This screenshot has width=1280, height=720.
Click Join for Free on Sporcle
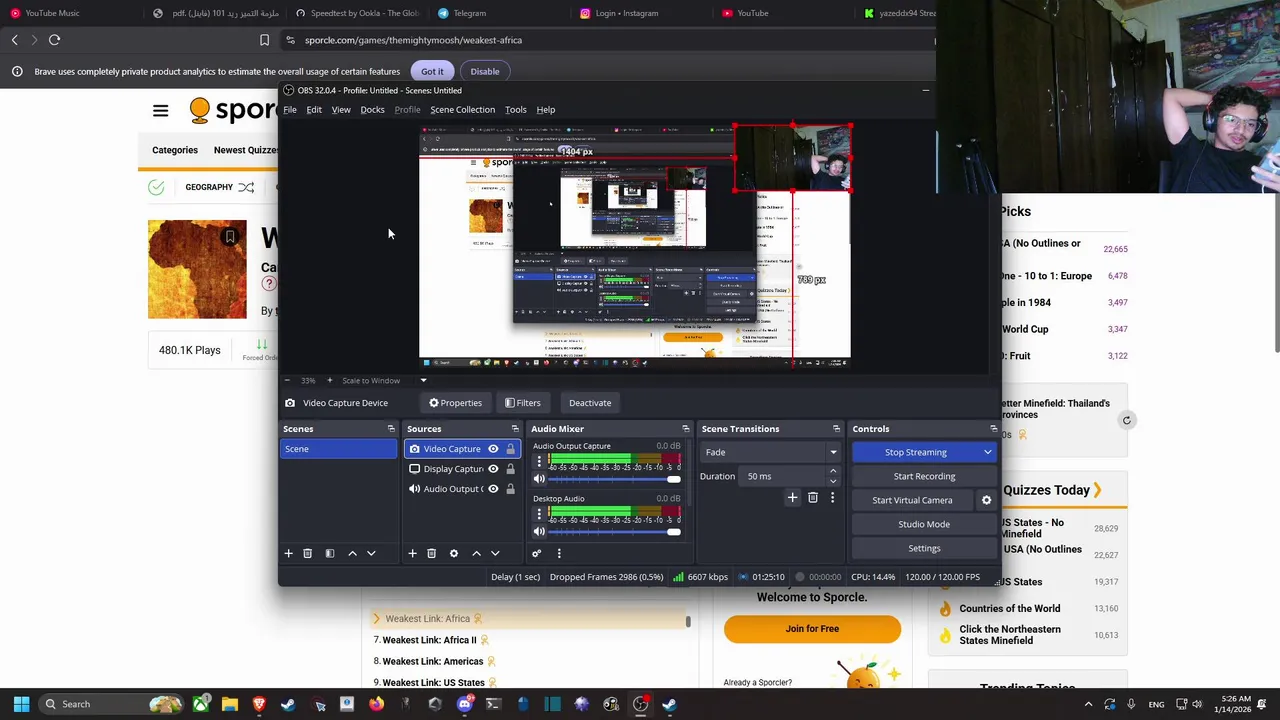pos(812,629)
